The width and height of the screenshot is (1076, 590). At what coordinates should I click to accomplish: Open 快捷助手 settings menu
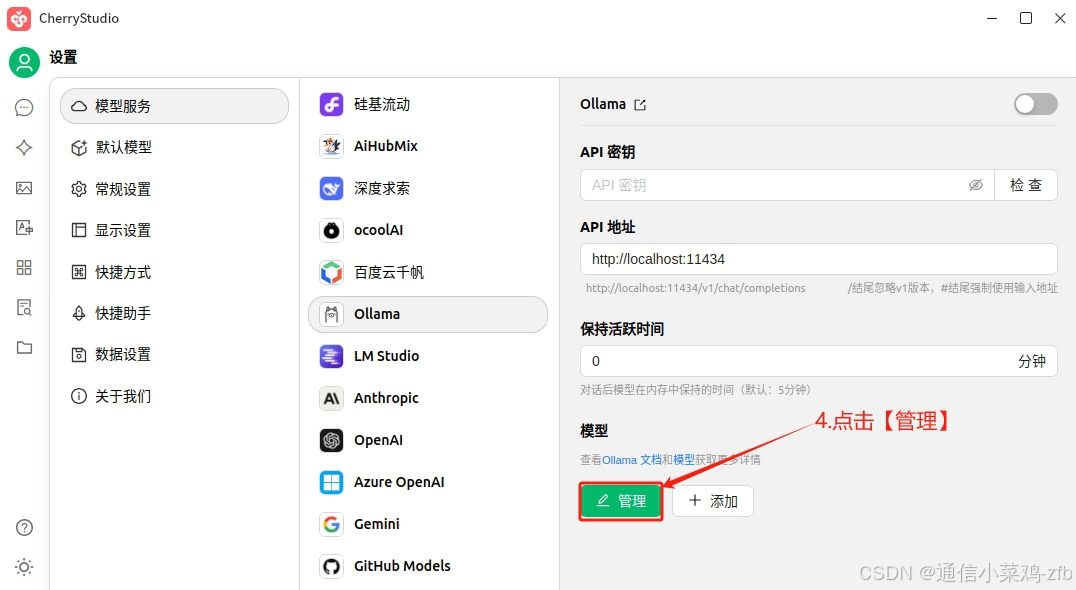point(174,314)
